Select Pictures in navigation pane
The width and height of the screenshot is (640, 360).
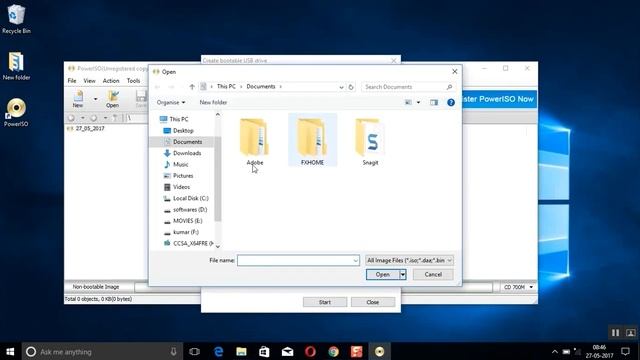click(x=183, y=176)
